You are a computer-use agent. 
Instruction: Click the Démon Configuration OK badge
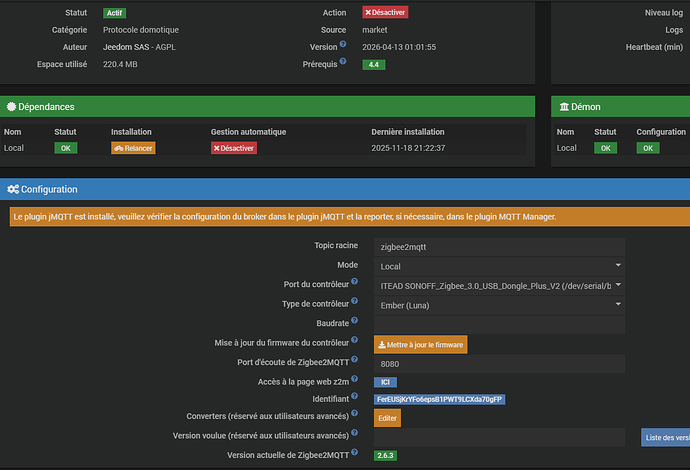coord(648,148)
